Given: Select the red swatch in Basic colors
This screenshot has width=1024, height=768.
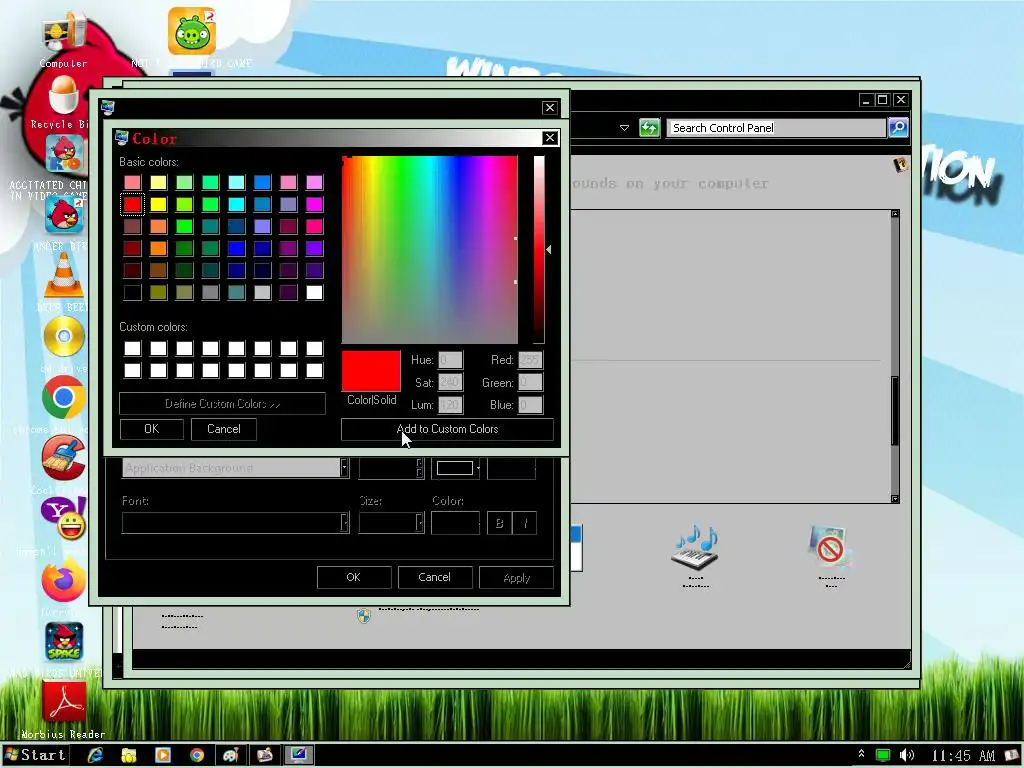Looking at the screenshot, I should [132, 204].
